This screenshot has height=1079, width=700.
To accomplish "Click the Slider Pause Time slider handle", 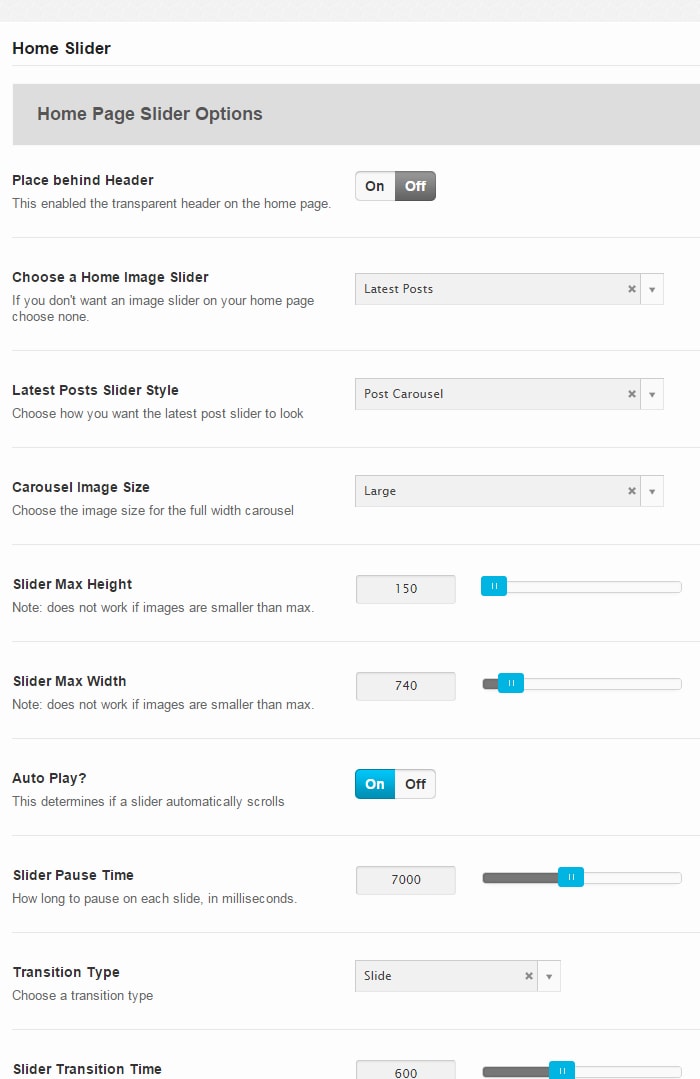I will tap(571, 878).
